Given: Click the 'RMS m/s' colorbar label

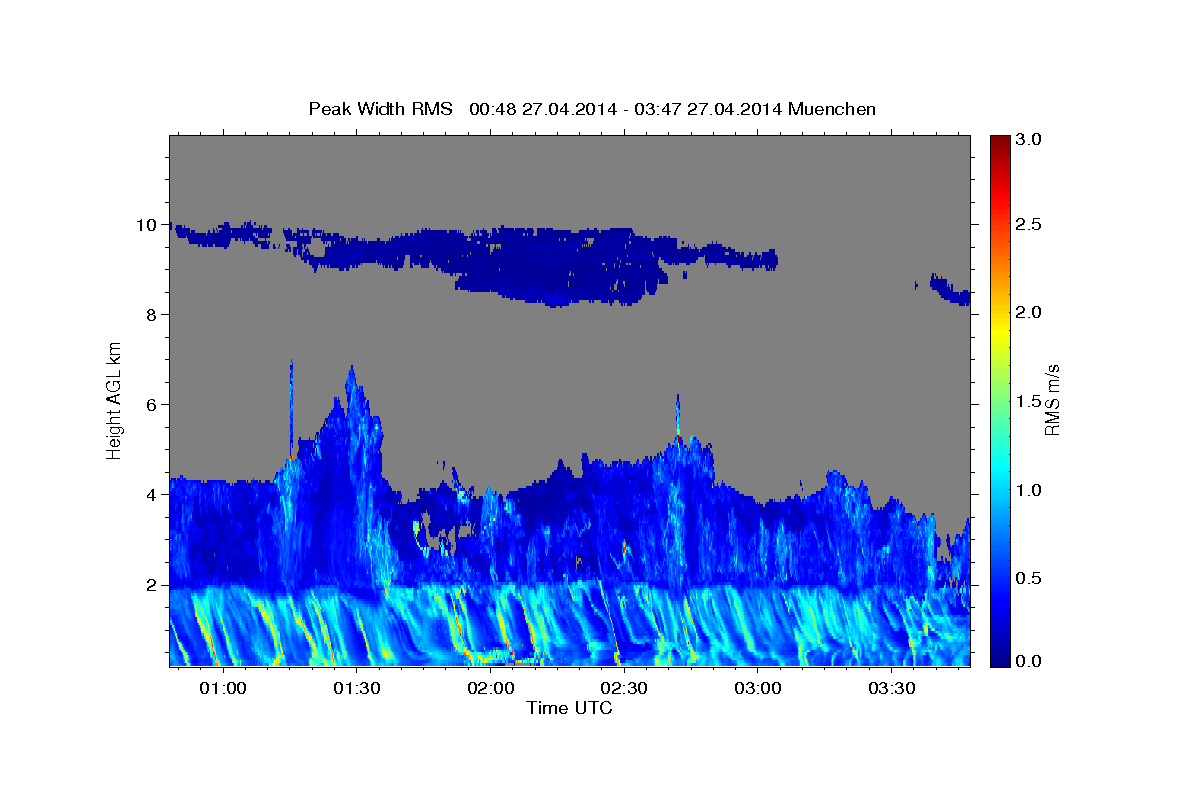Looking at the screenshot, I should [1052, 400].
